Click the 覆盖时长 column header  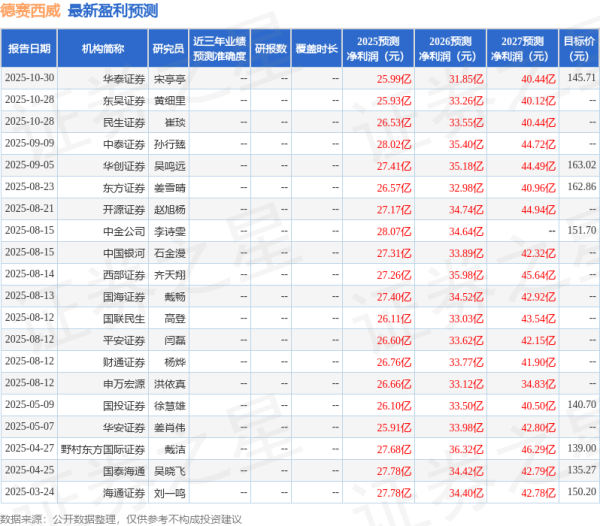click(316, 49)
